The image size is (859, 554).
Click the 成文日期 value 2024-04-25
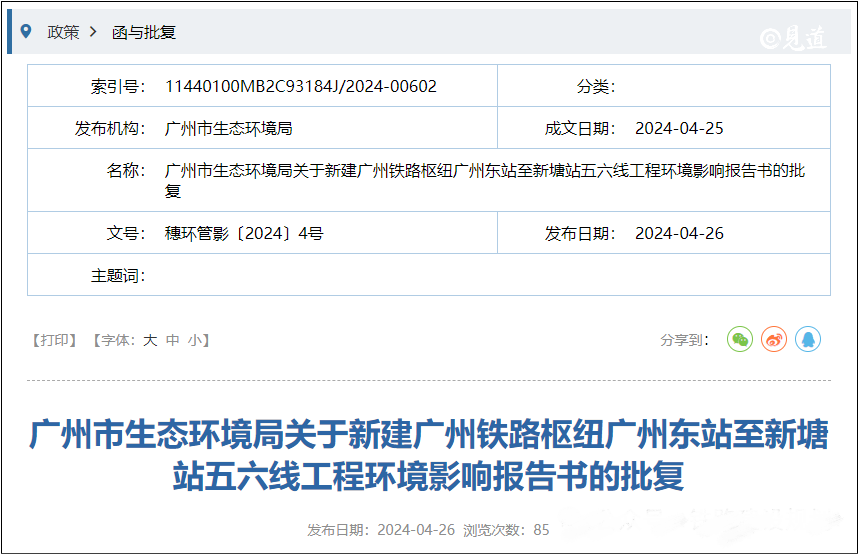point(679,128)
